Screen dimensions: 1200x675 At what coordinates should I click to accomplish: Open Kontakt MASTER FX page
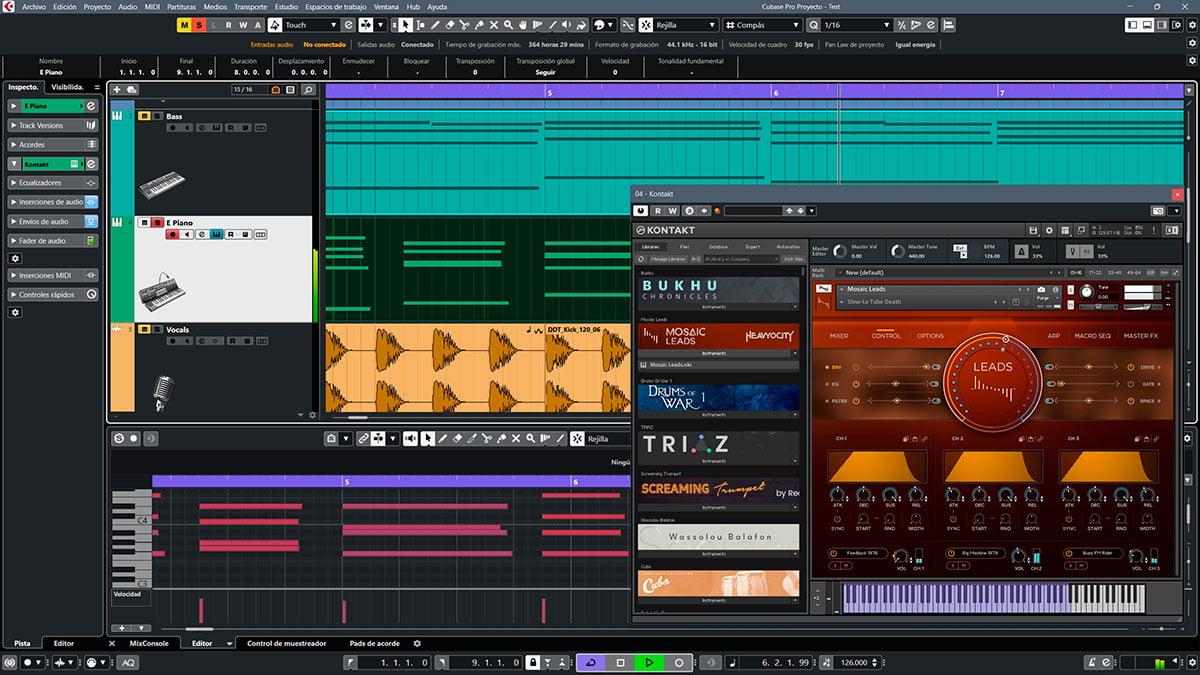(1140, 336)
